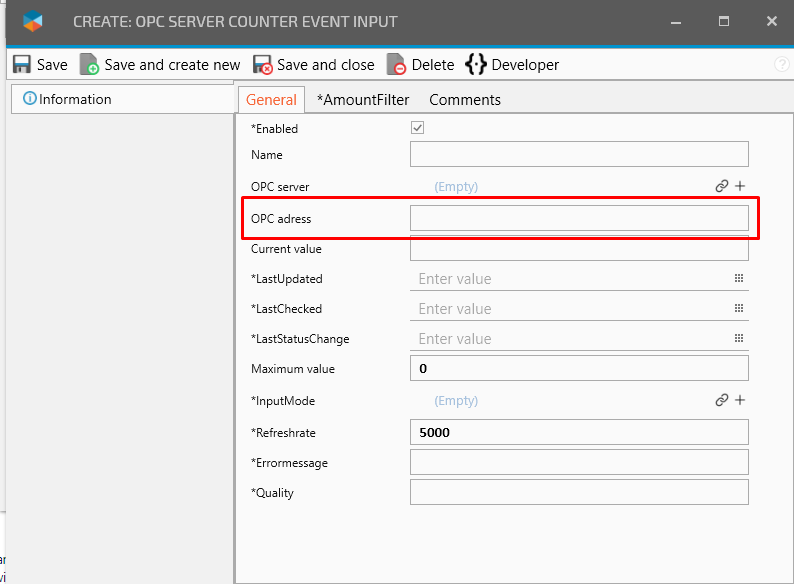794x584 pixels.
Task: Click the Save and close icon
Action: [x=262, y=65]
